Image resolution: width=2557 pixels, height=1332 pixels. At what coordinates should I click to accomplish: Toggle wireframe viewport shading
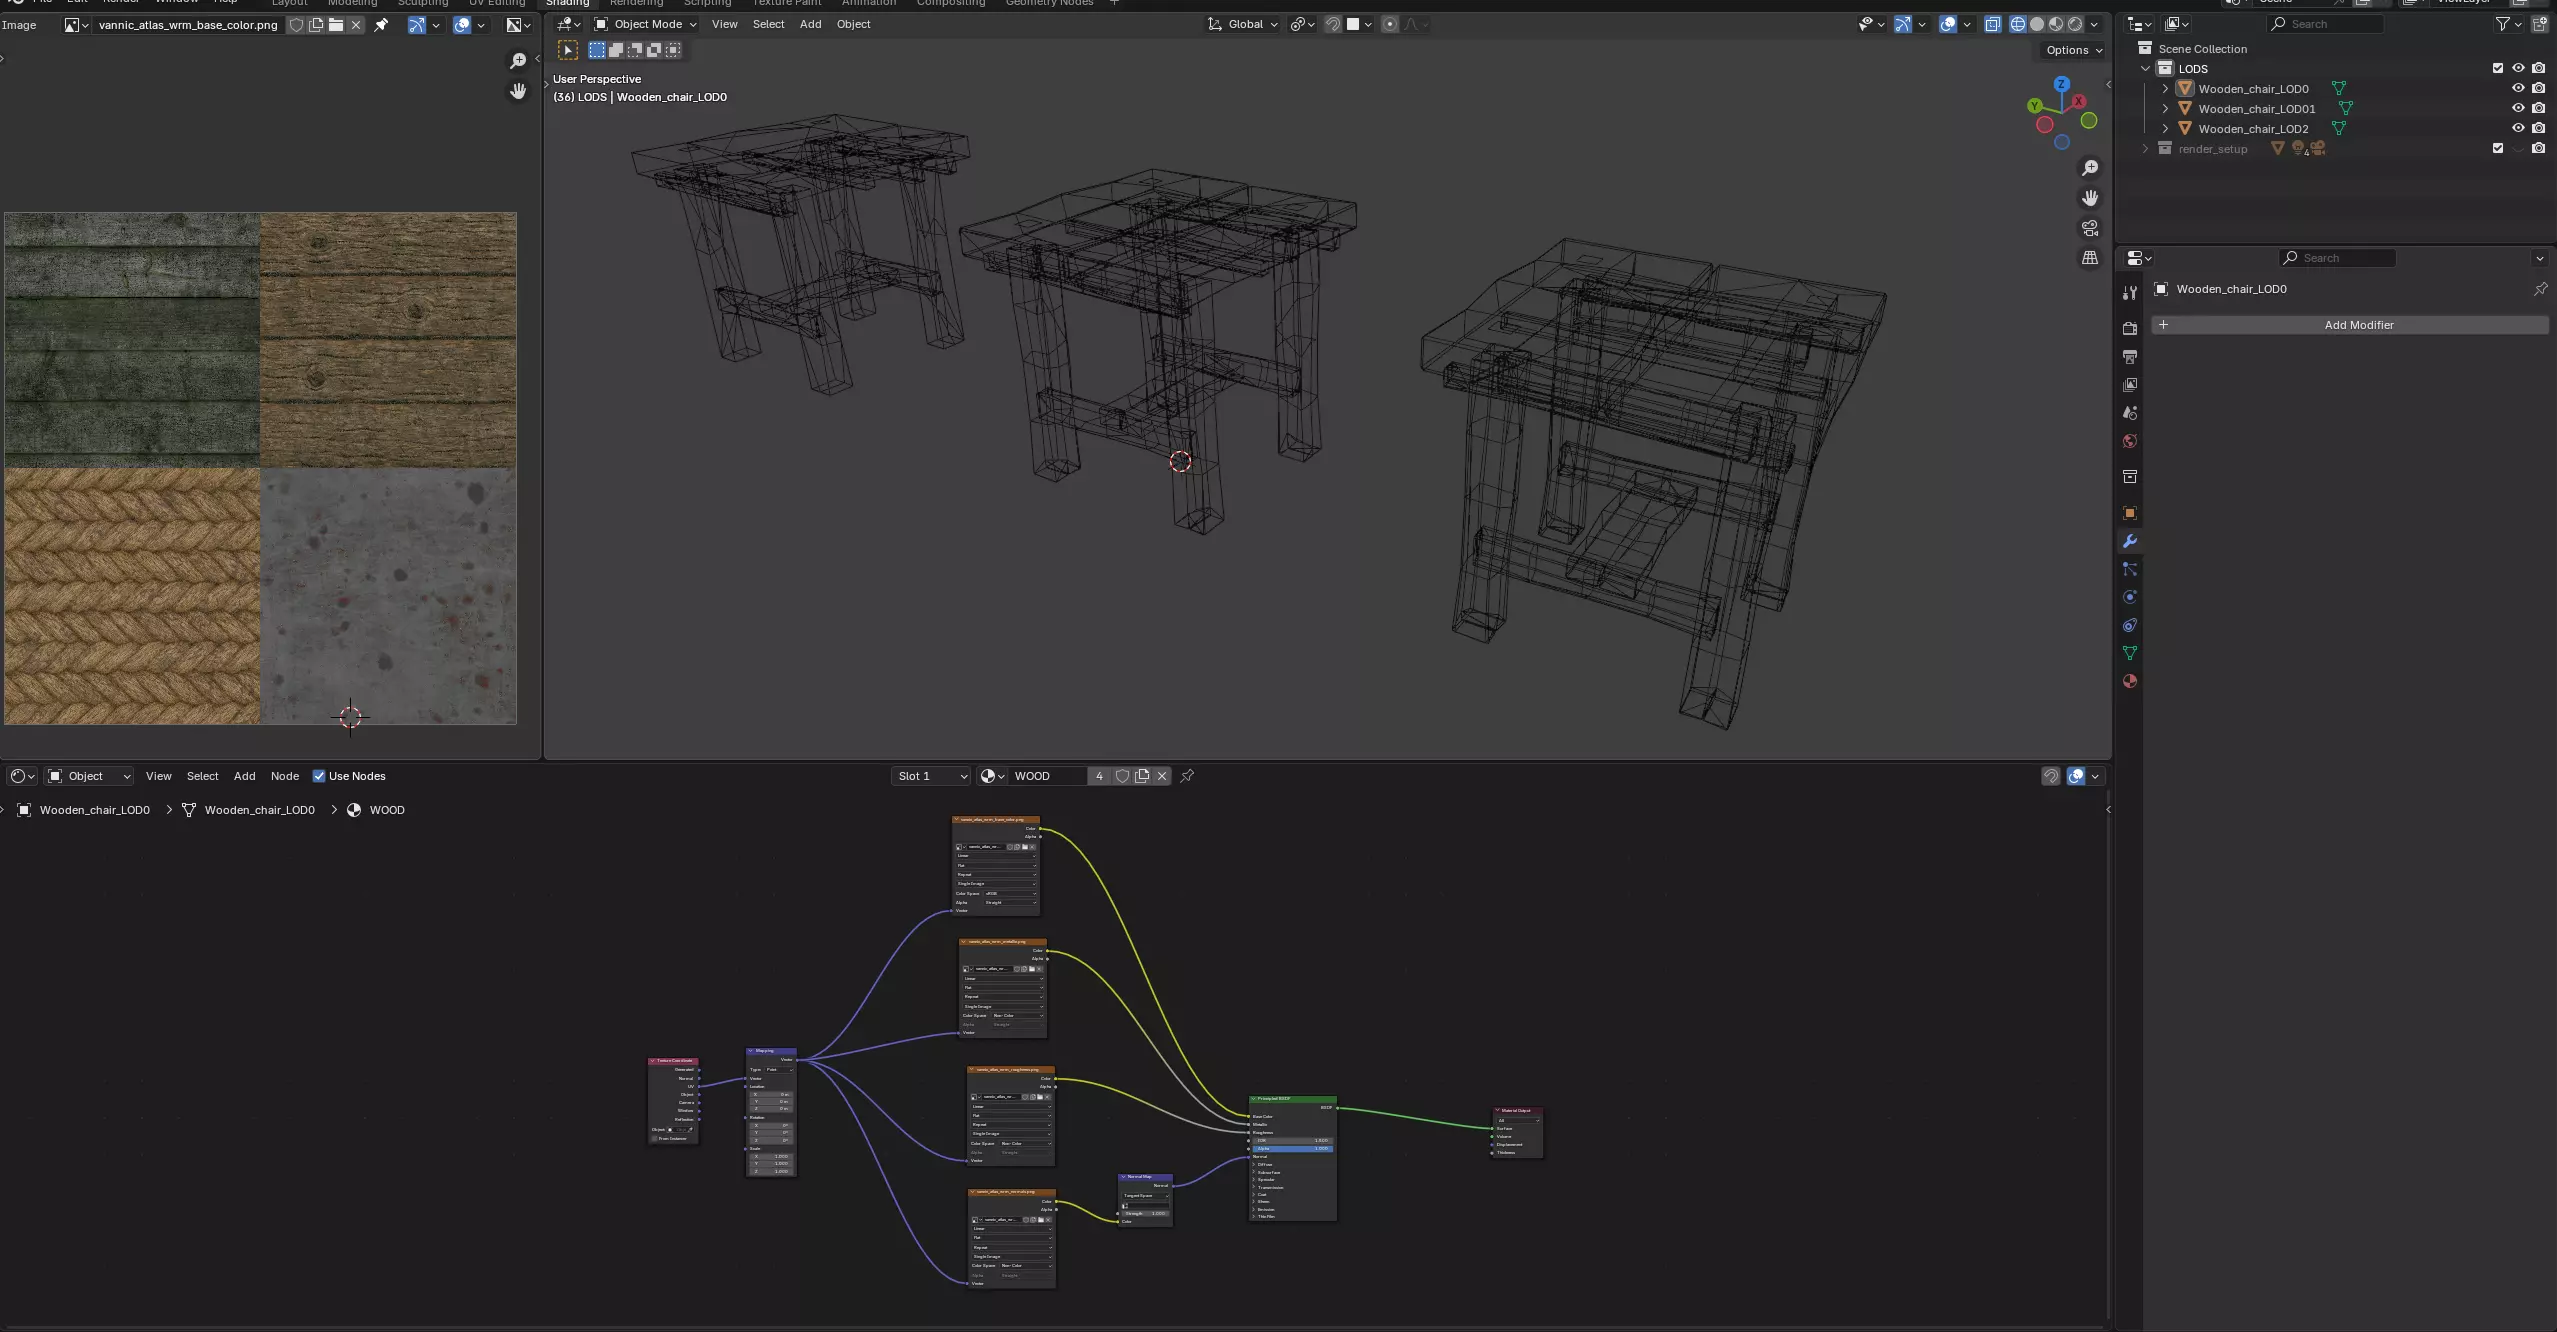pos(2018,24)
